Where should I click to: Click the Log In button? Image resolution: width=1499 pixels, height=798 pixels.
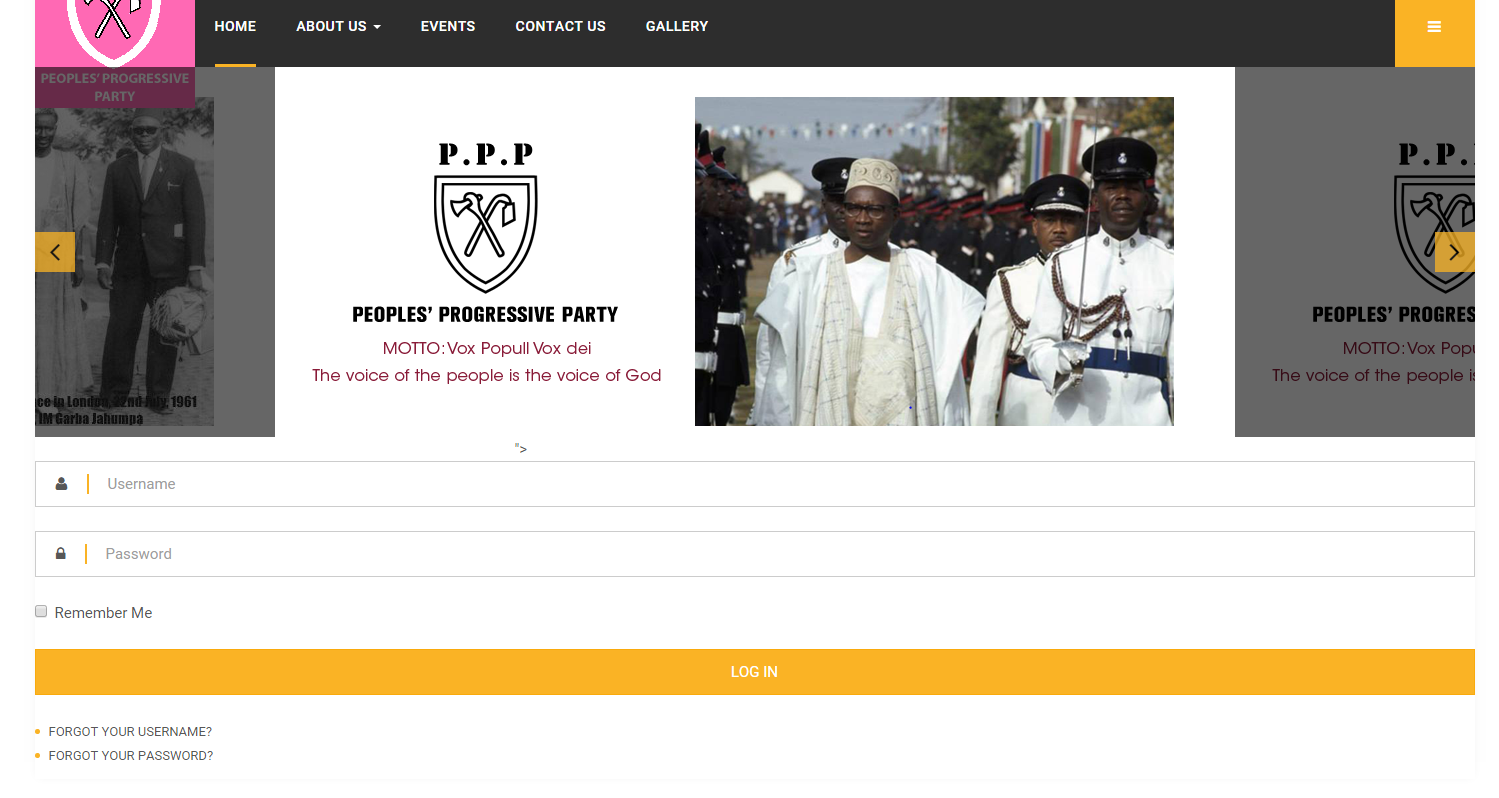tap(755, 672)
